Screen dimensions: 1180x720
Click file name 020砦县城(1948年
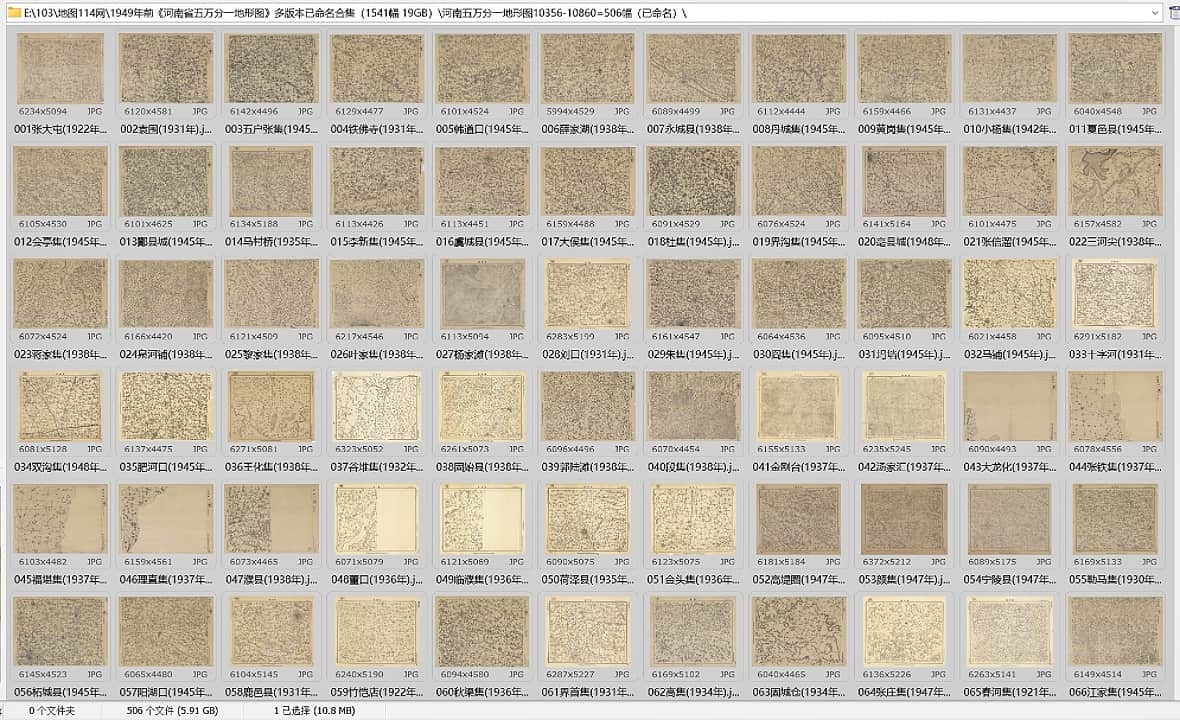pos(904,242)
